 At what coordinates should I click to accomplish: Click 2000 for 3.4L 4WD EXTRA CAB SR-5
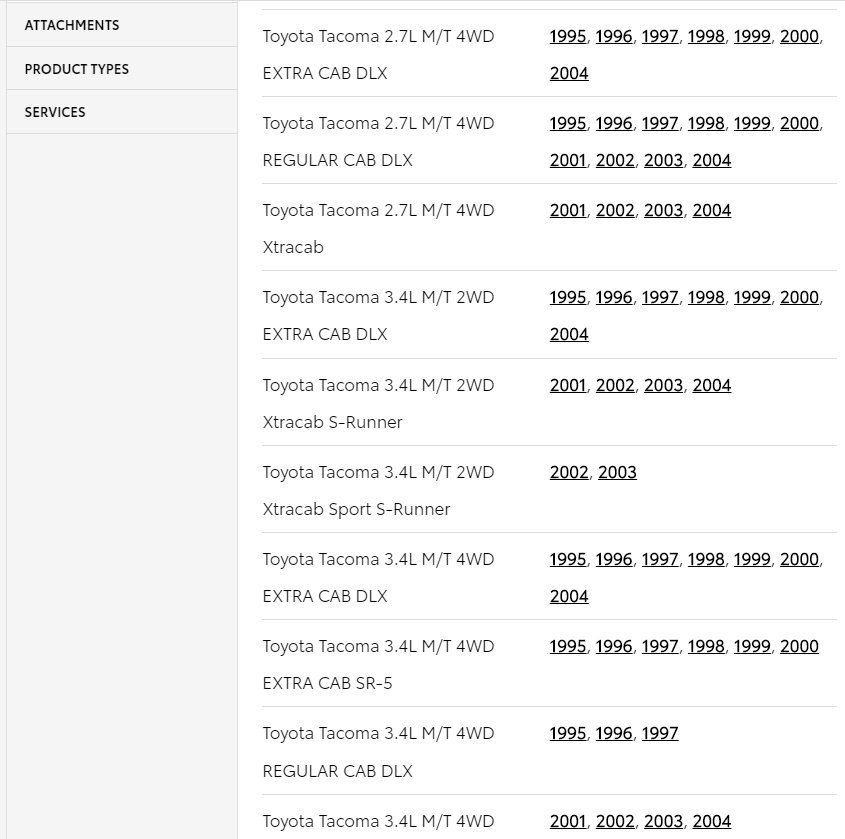coord(799,646)
